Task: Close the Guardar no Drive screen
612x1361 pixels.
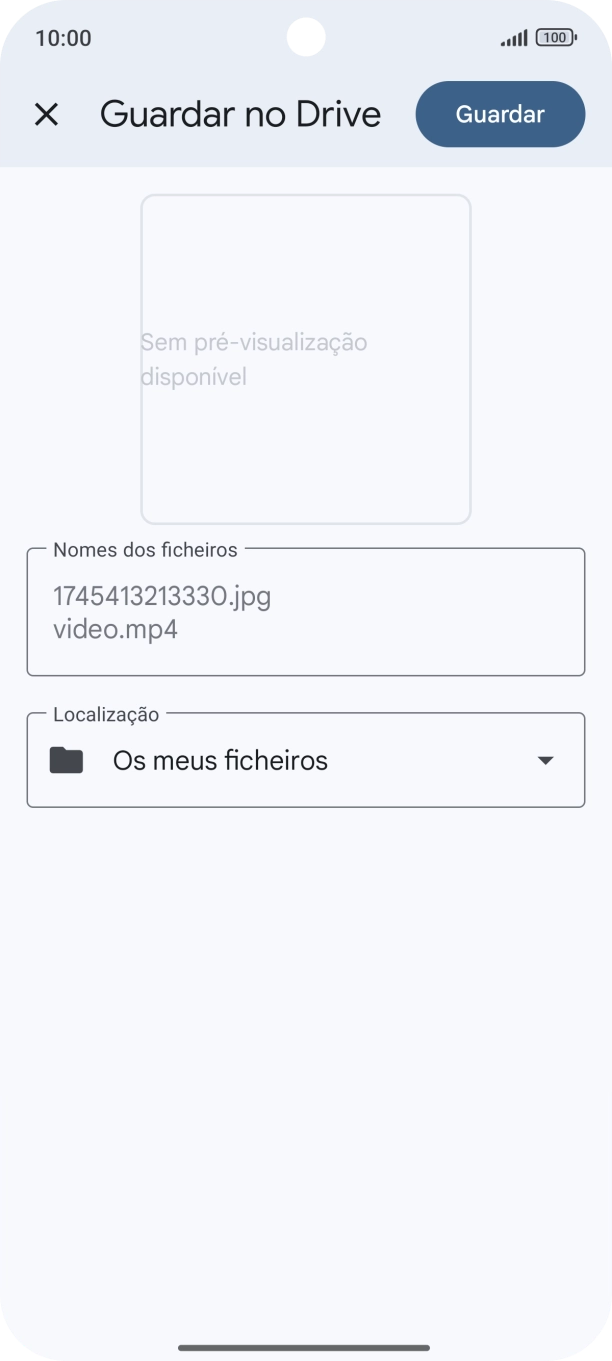Action: pos(46,114)
